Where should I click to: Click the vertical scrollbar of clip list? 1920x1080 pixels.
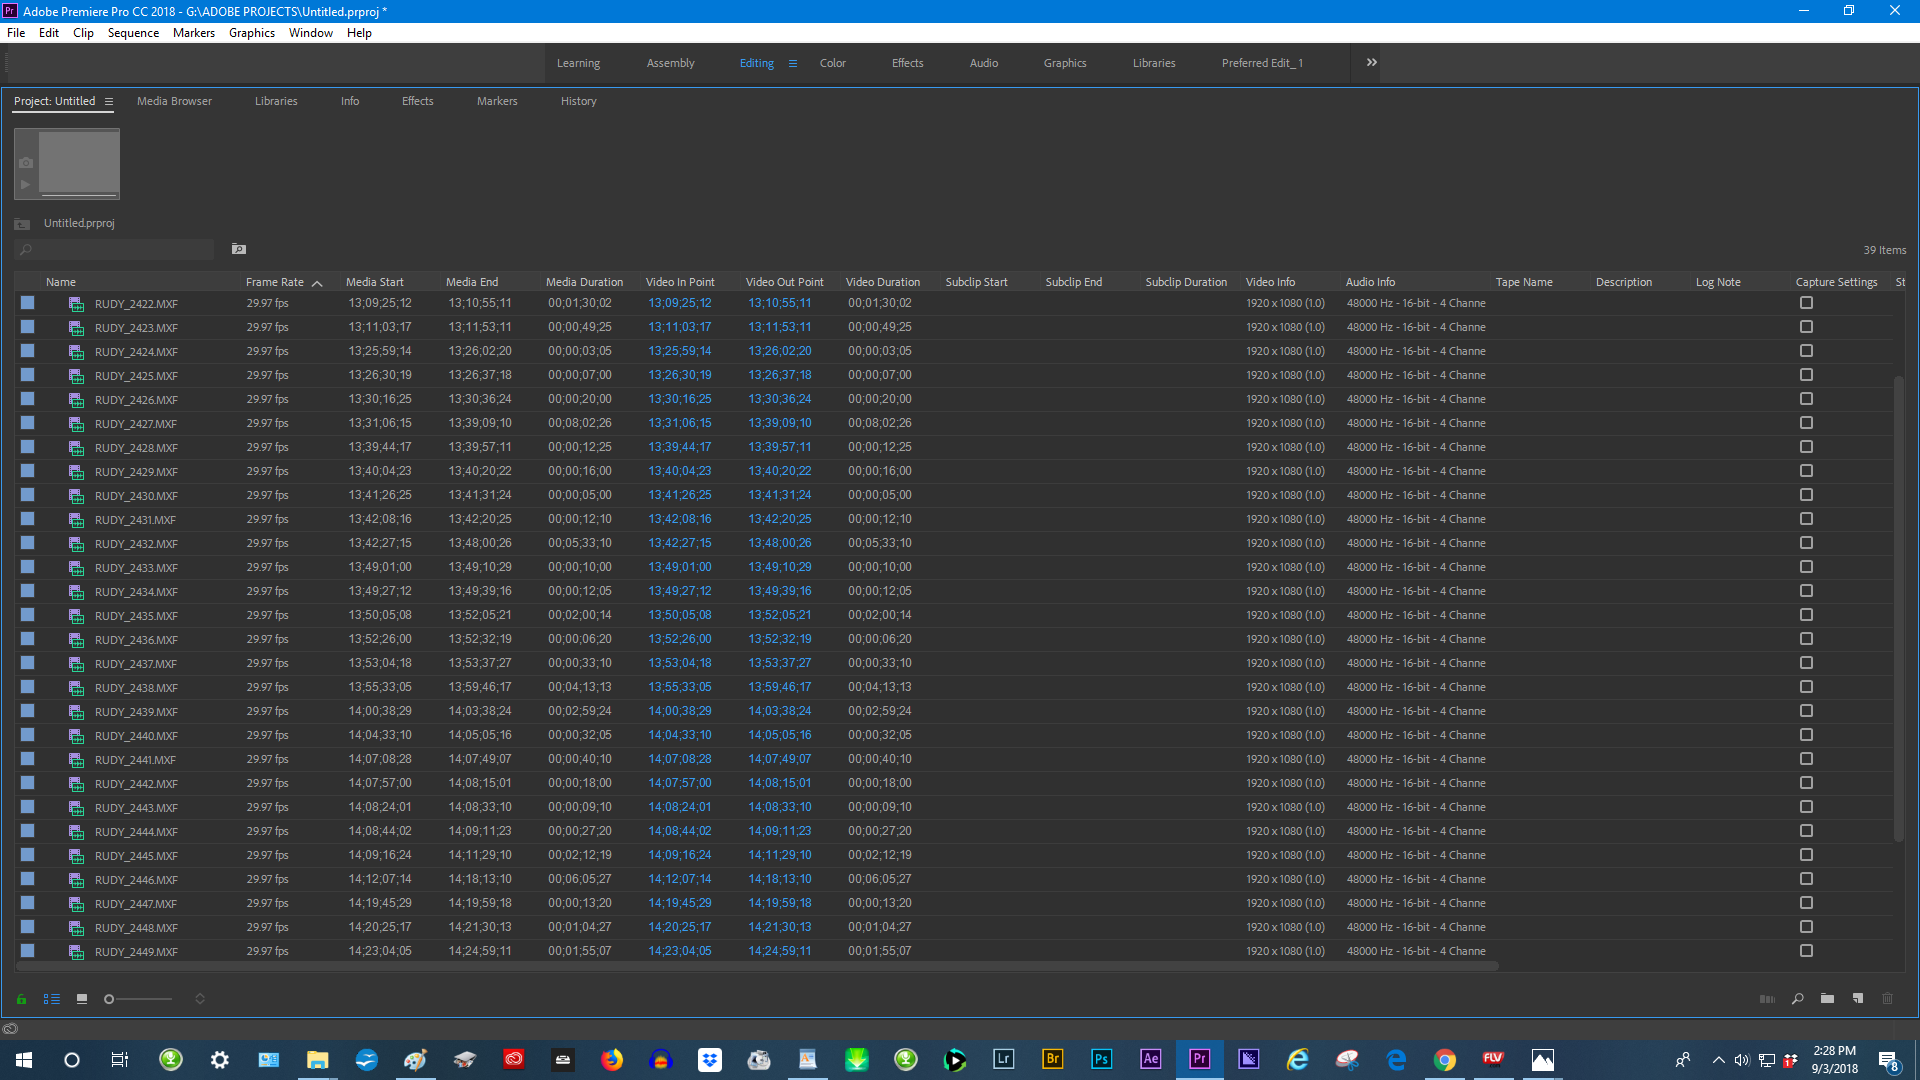pos(1898,609)
